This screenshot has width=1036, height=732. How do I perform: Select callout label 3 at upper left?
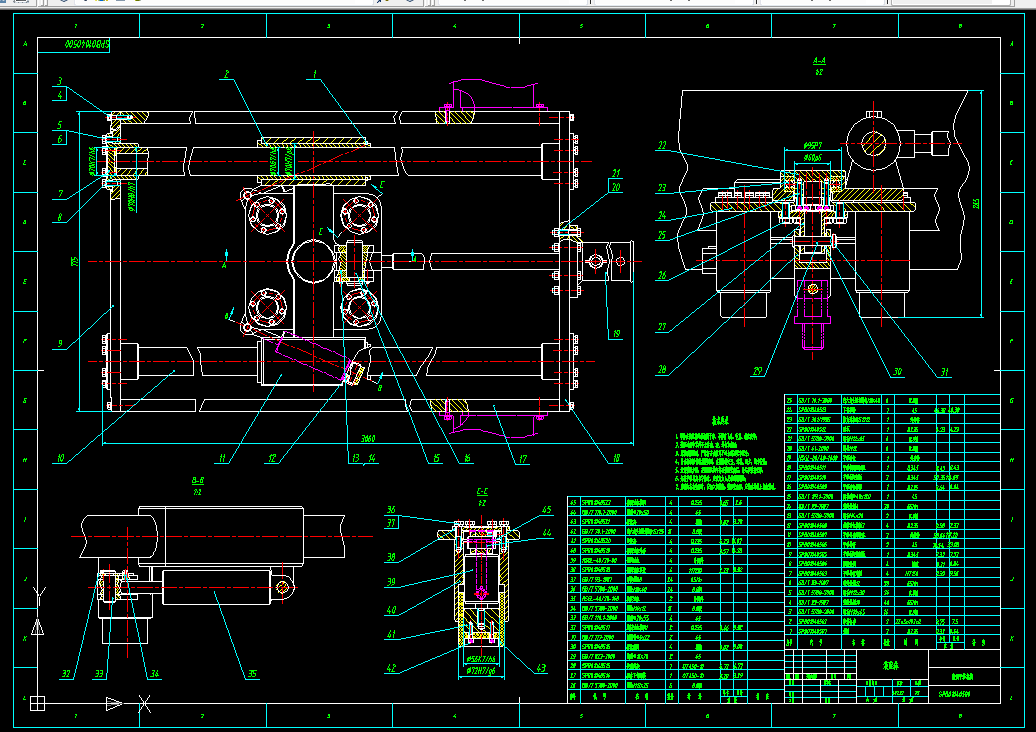[x=60, y=82]
